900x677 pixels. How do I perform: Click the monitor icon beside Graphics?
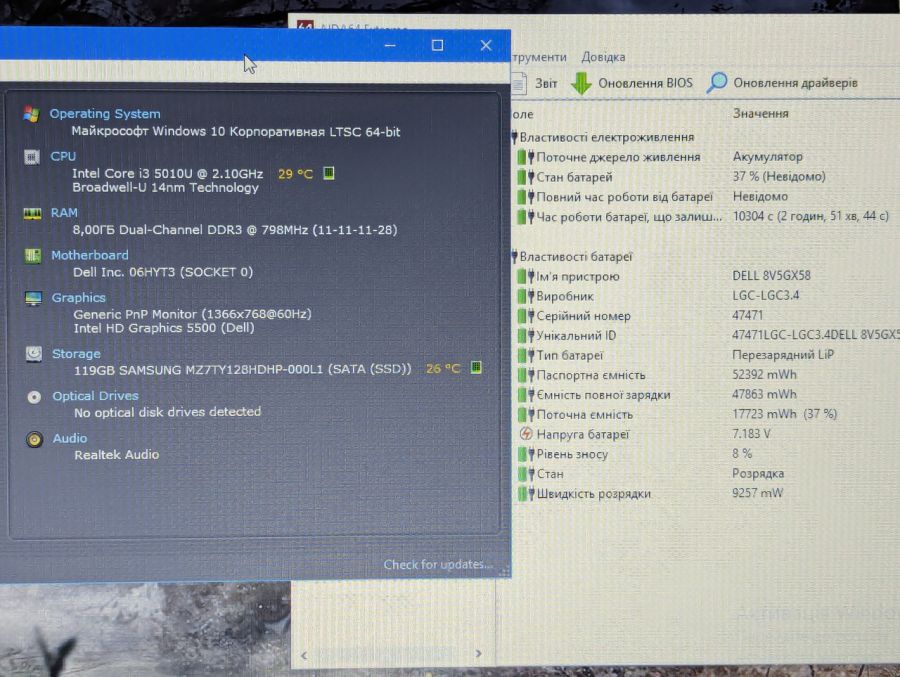coord(33,298)
